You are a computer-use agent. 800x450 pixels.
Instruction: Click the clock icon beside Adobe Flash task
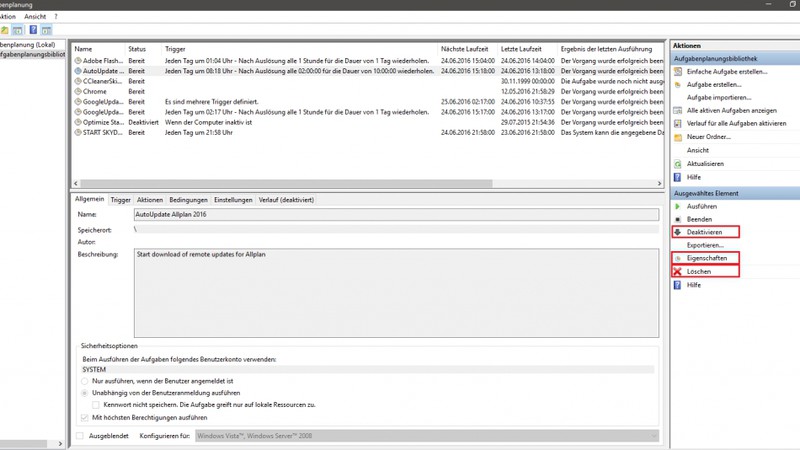(78, 61)
